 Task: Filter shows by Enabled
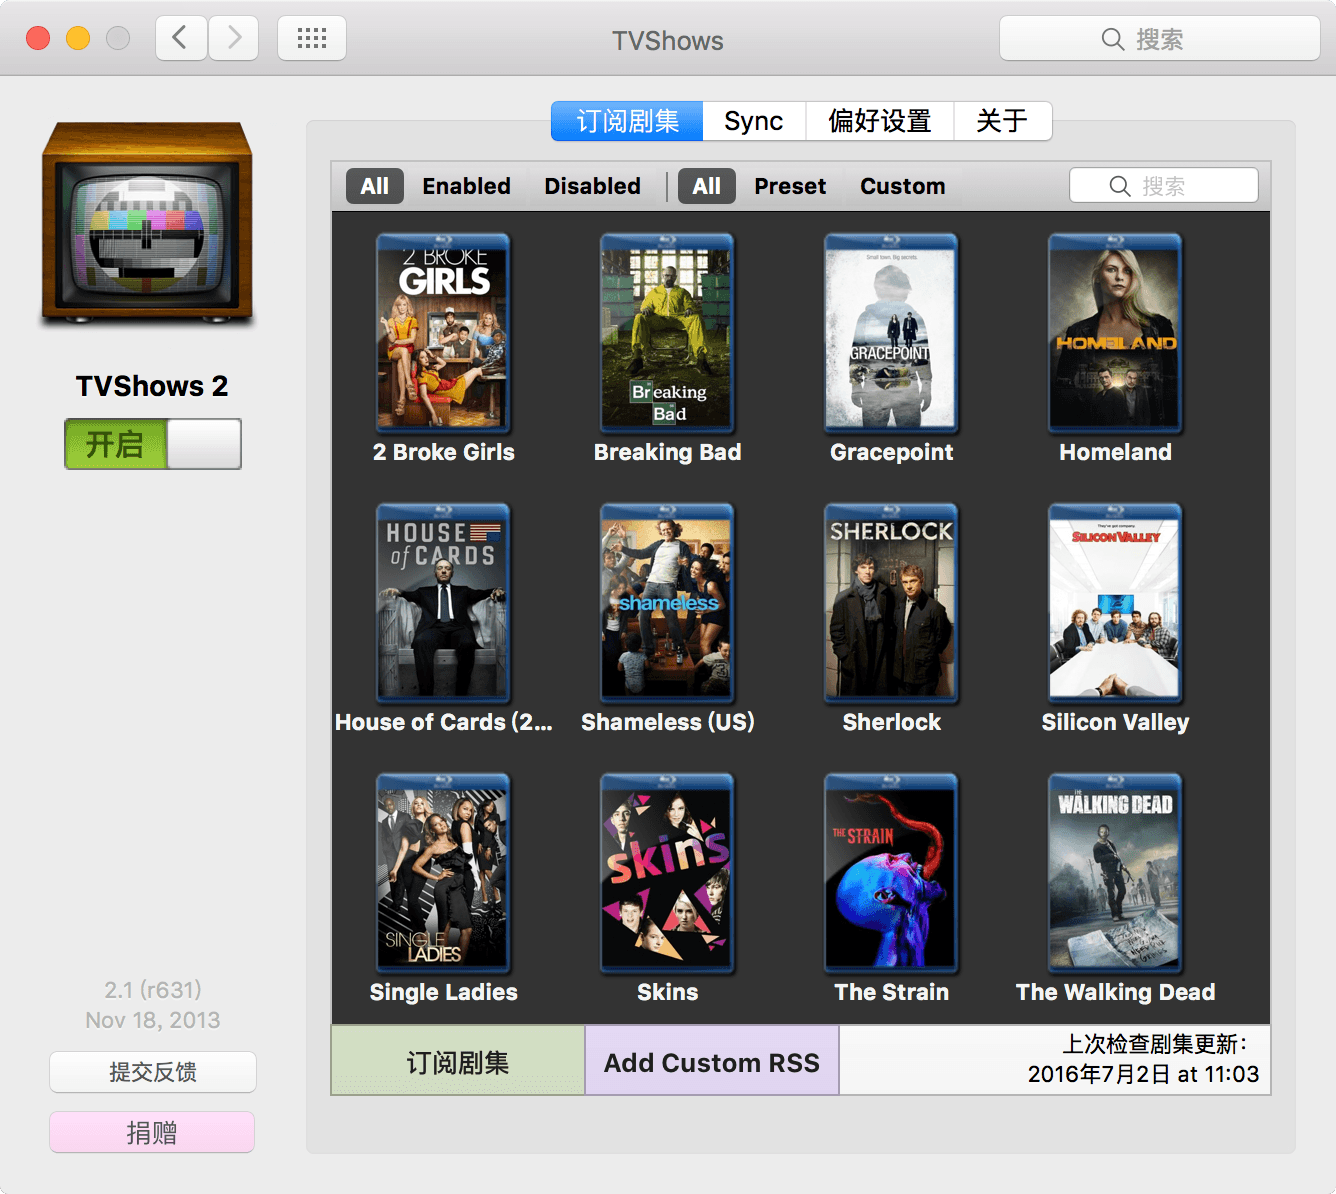click(466, 186)
